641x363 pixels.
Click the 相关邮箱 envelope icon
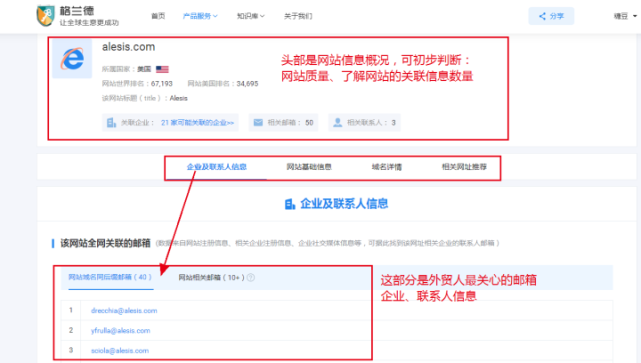click(x=258, y=123)
